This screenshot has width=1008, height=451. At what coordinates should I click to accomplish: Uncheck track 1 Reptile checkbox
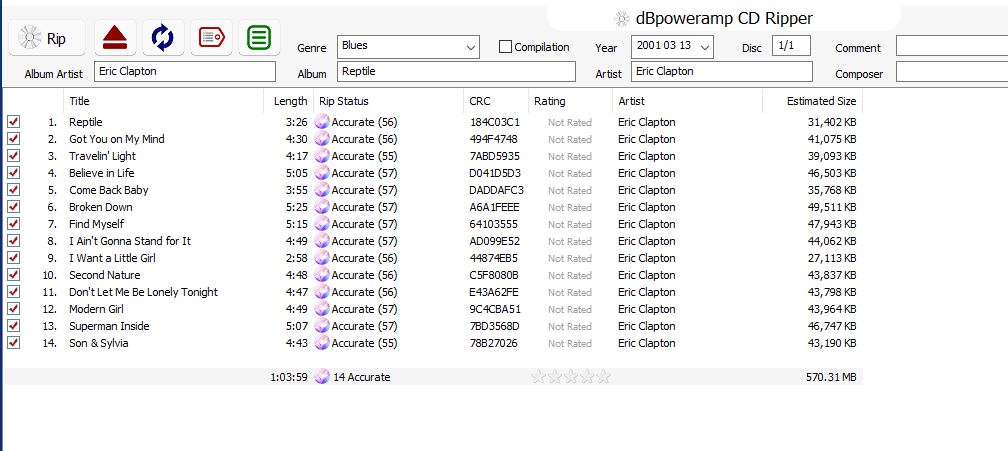pyautogui.click(x=14, y=122)
